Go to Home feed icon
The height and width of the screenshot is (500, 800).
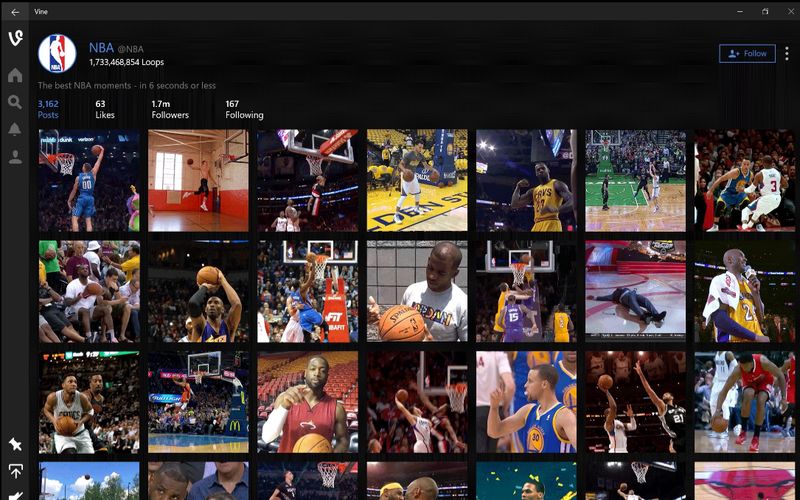(15, 75)
